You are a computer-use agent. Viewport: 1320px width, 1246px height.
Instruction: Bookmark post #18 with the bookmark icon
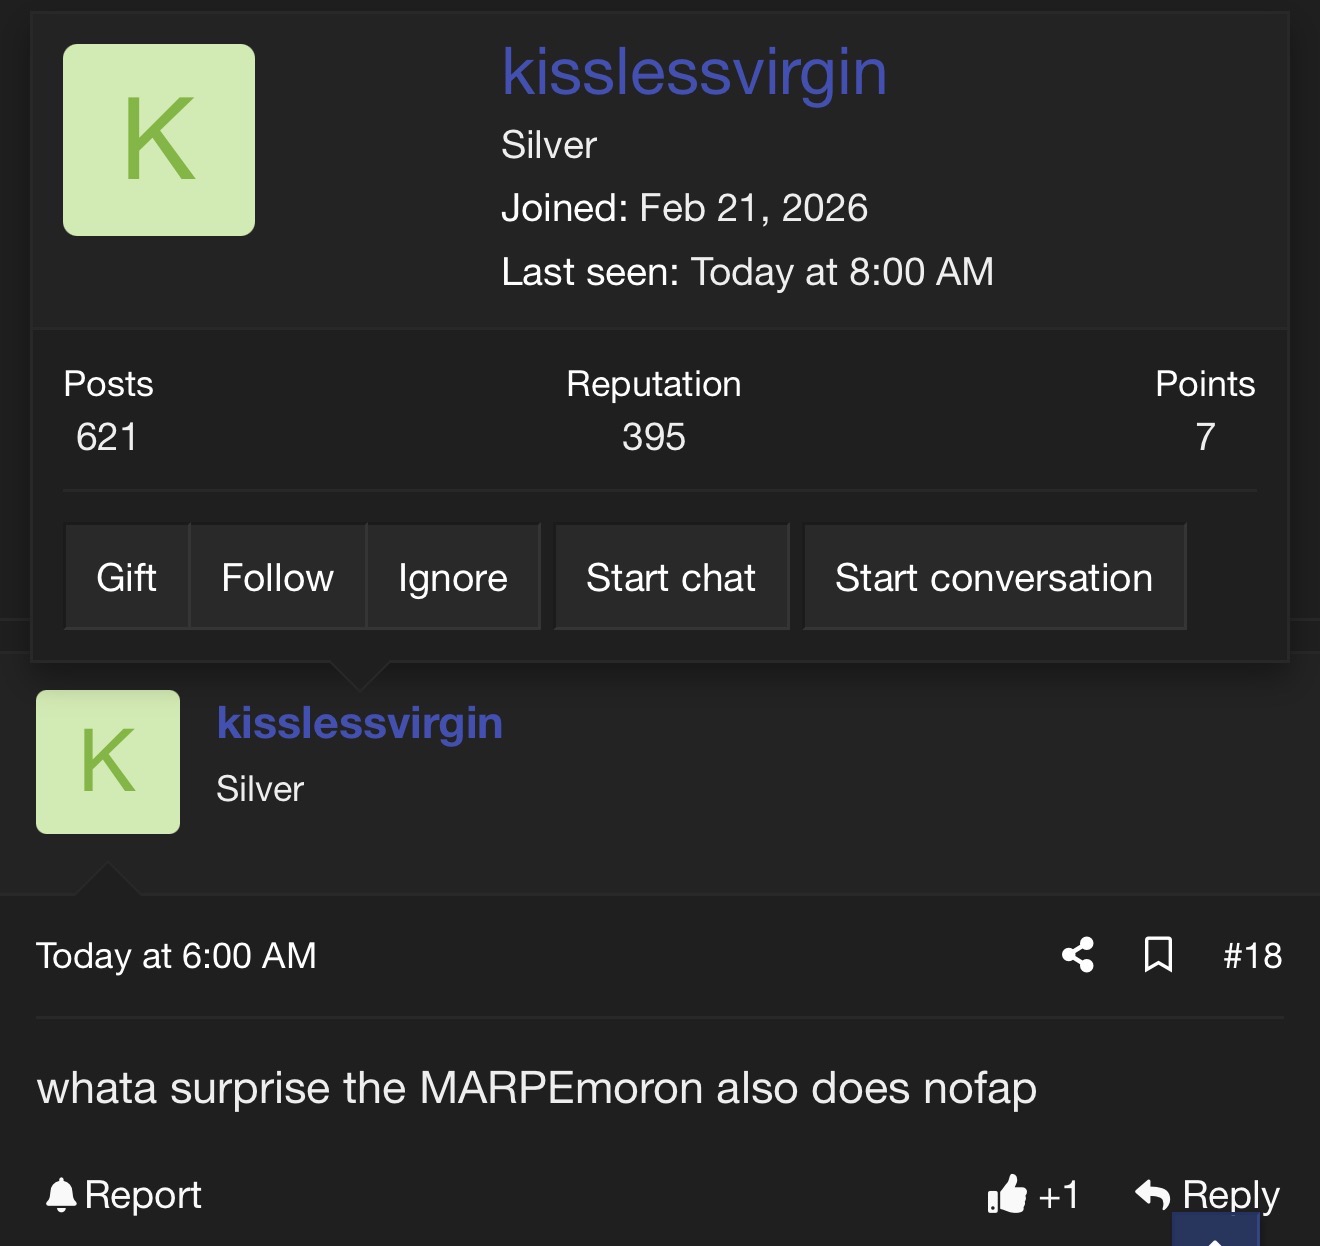click(1158, 955)
